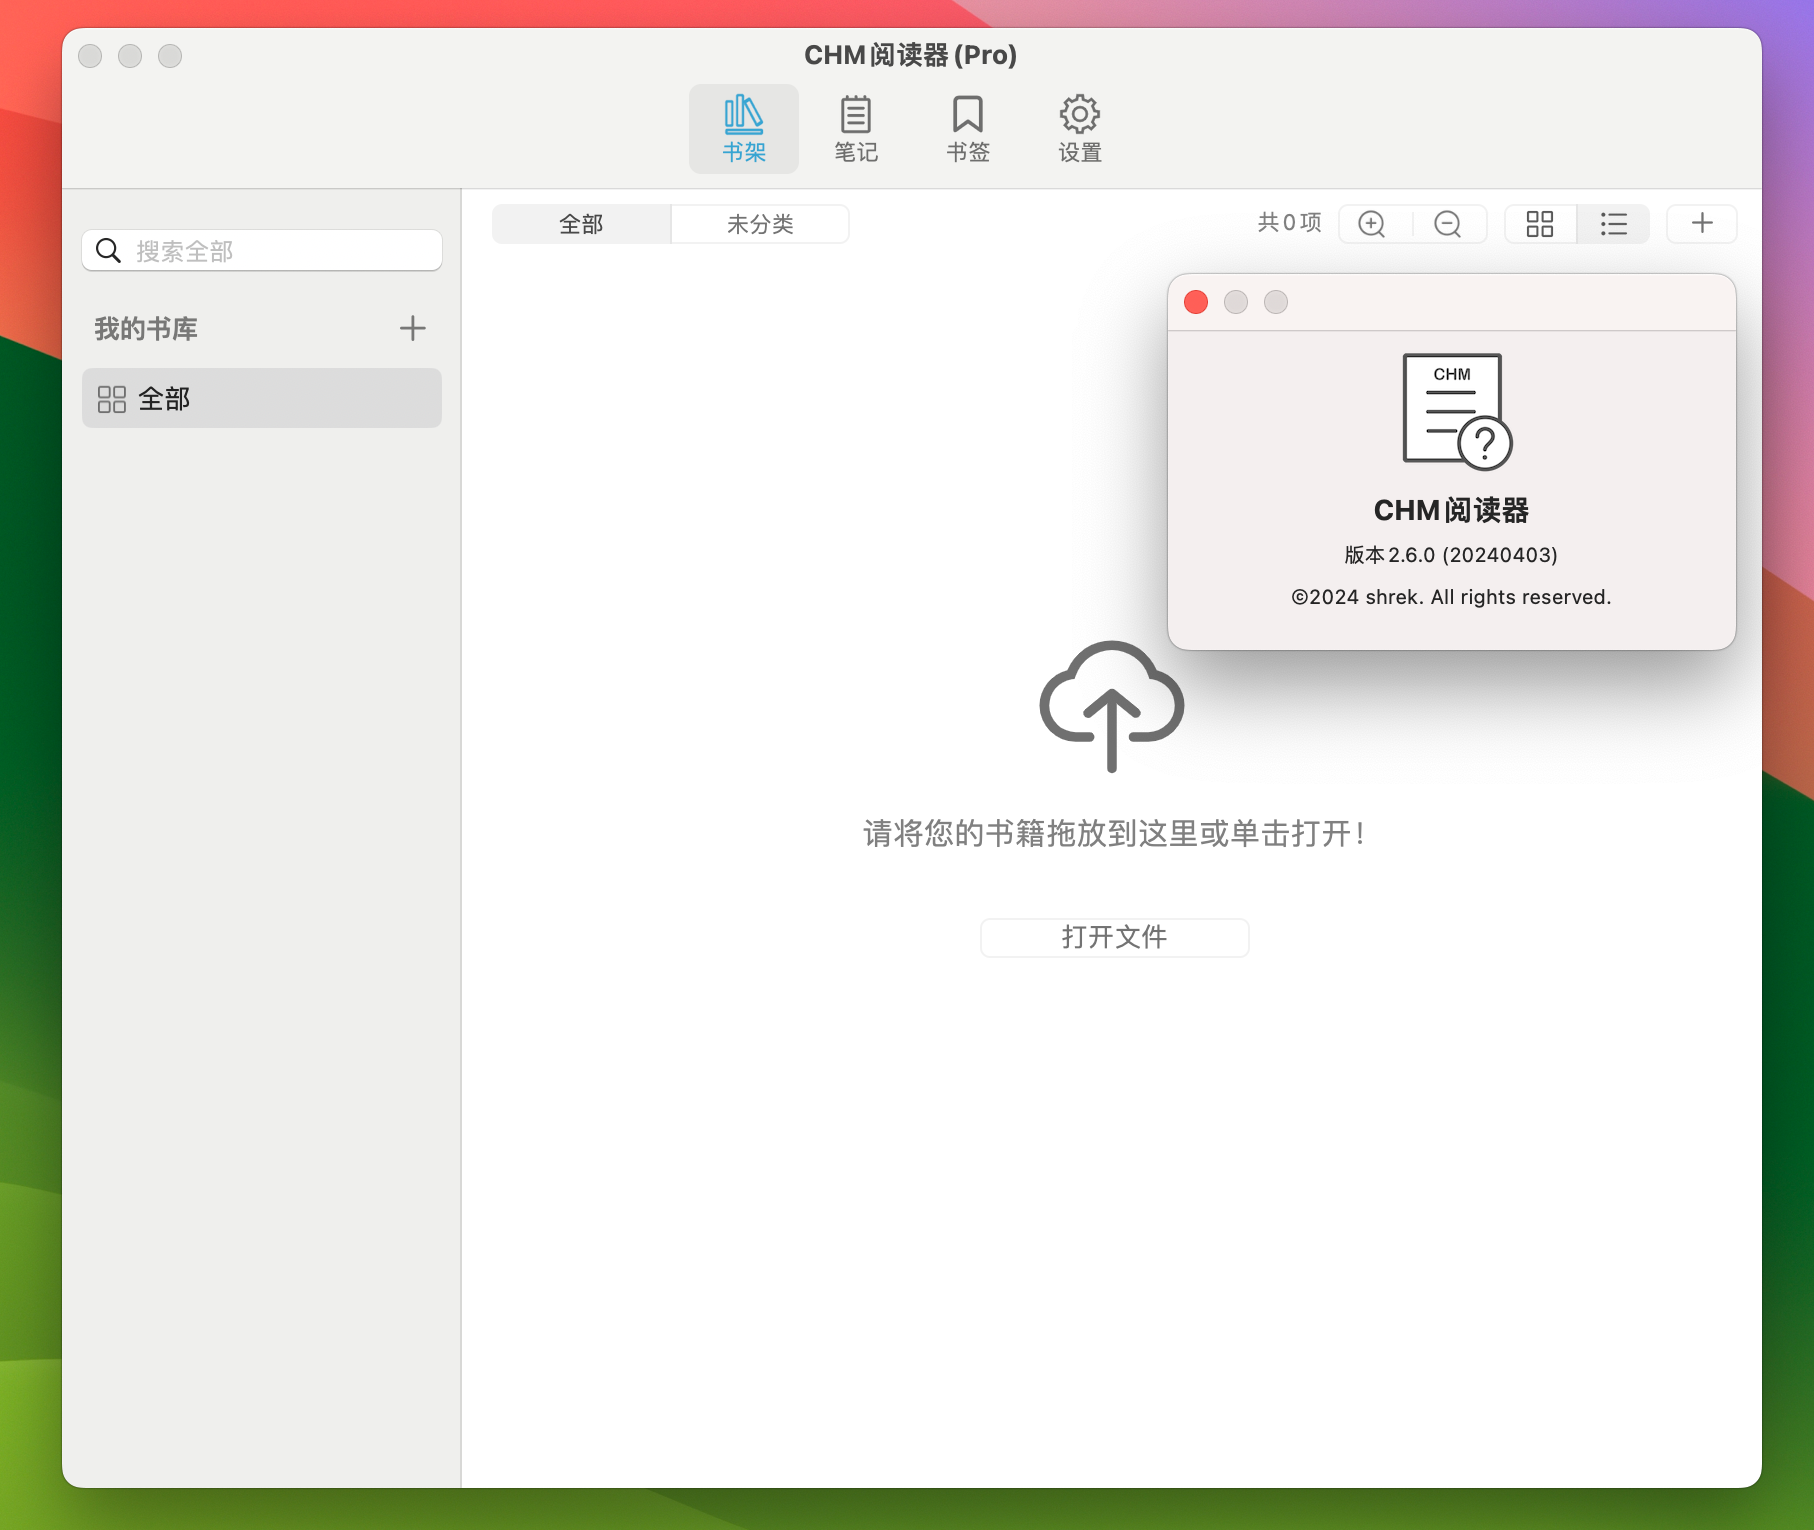Switch to list view layout
Image resolution: width=1814 pixels, height=1530 pixels.
pyautogui.click(x=1613, y=224)
